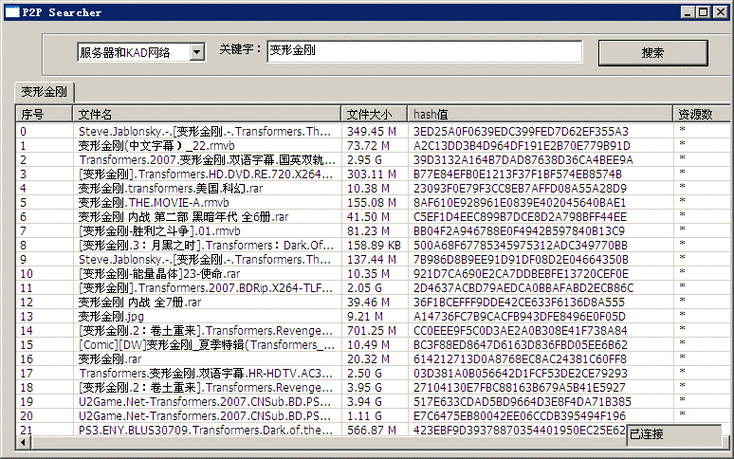Select file Transformers.2007.BDRip.X264-TLF row
Viewport: 734px width, 459px height.
tap(206, 288)
